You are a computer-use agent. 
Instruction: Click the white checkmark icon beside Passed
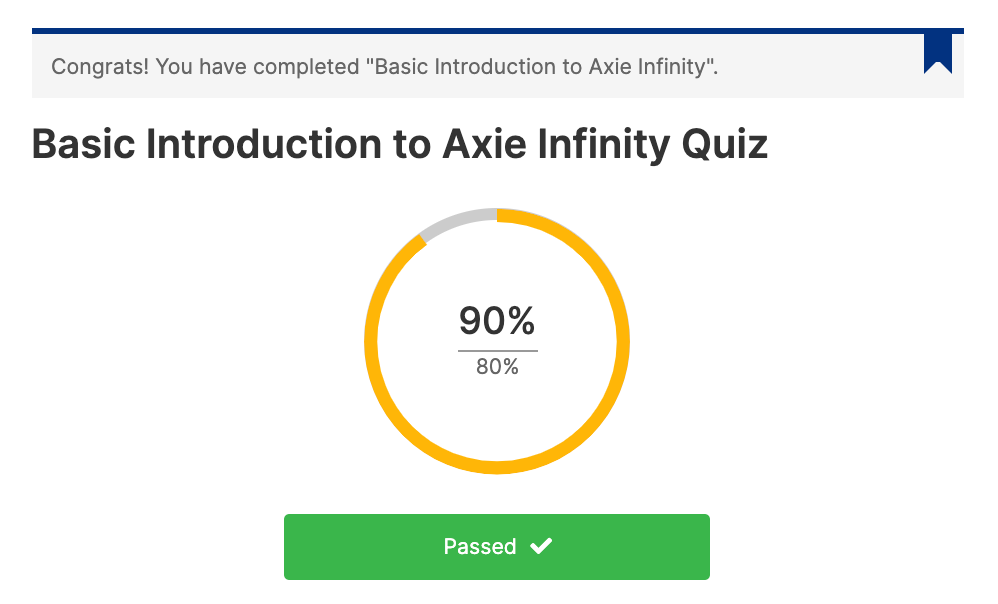click(541, 546)
